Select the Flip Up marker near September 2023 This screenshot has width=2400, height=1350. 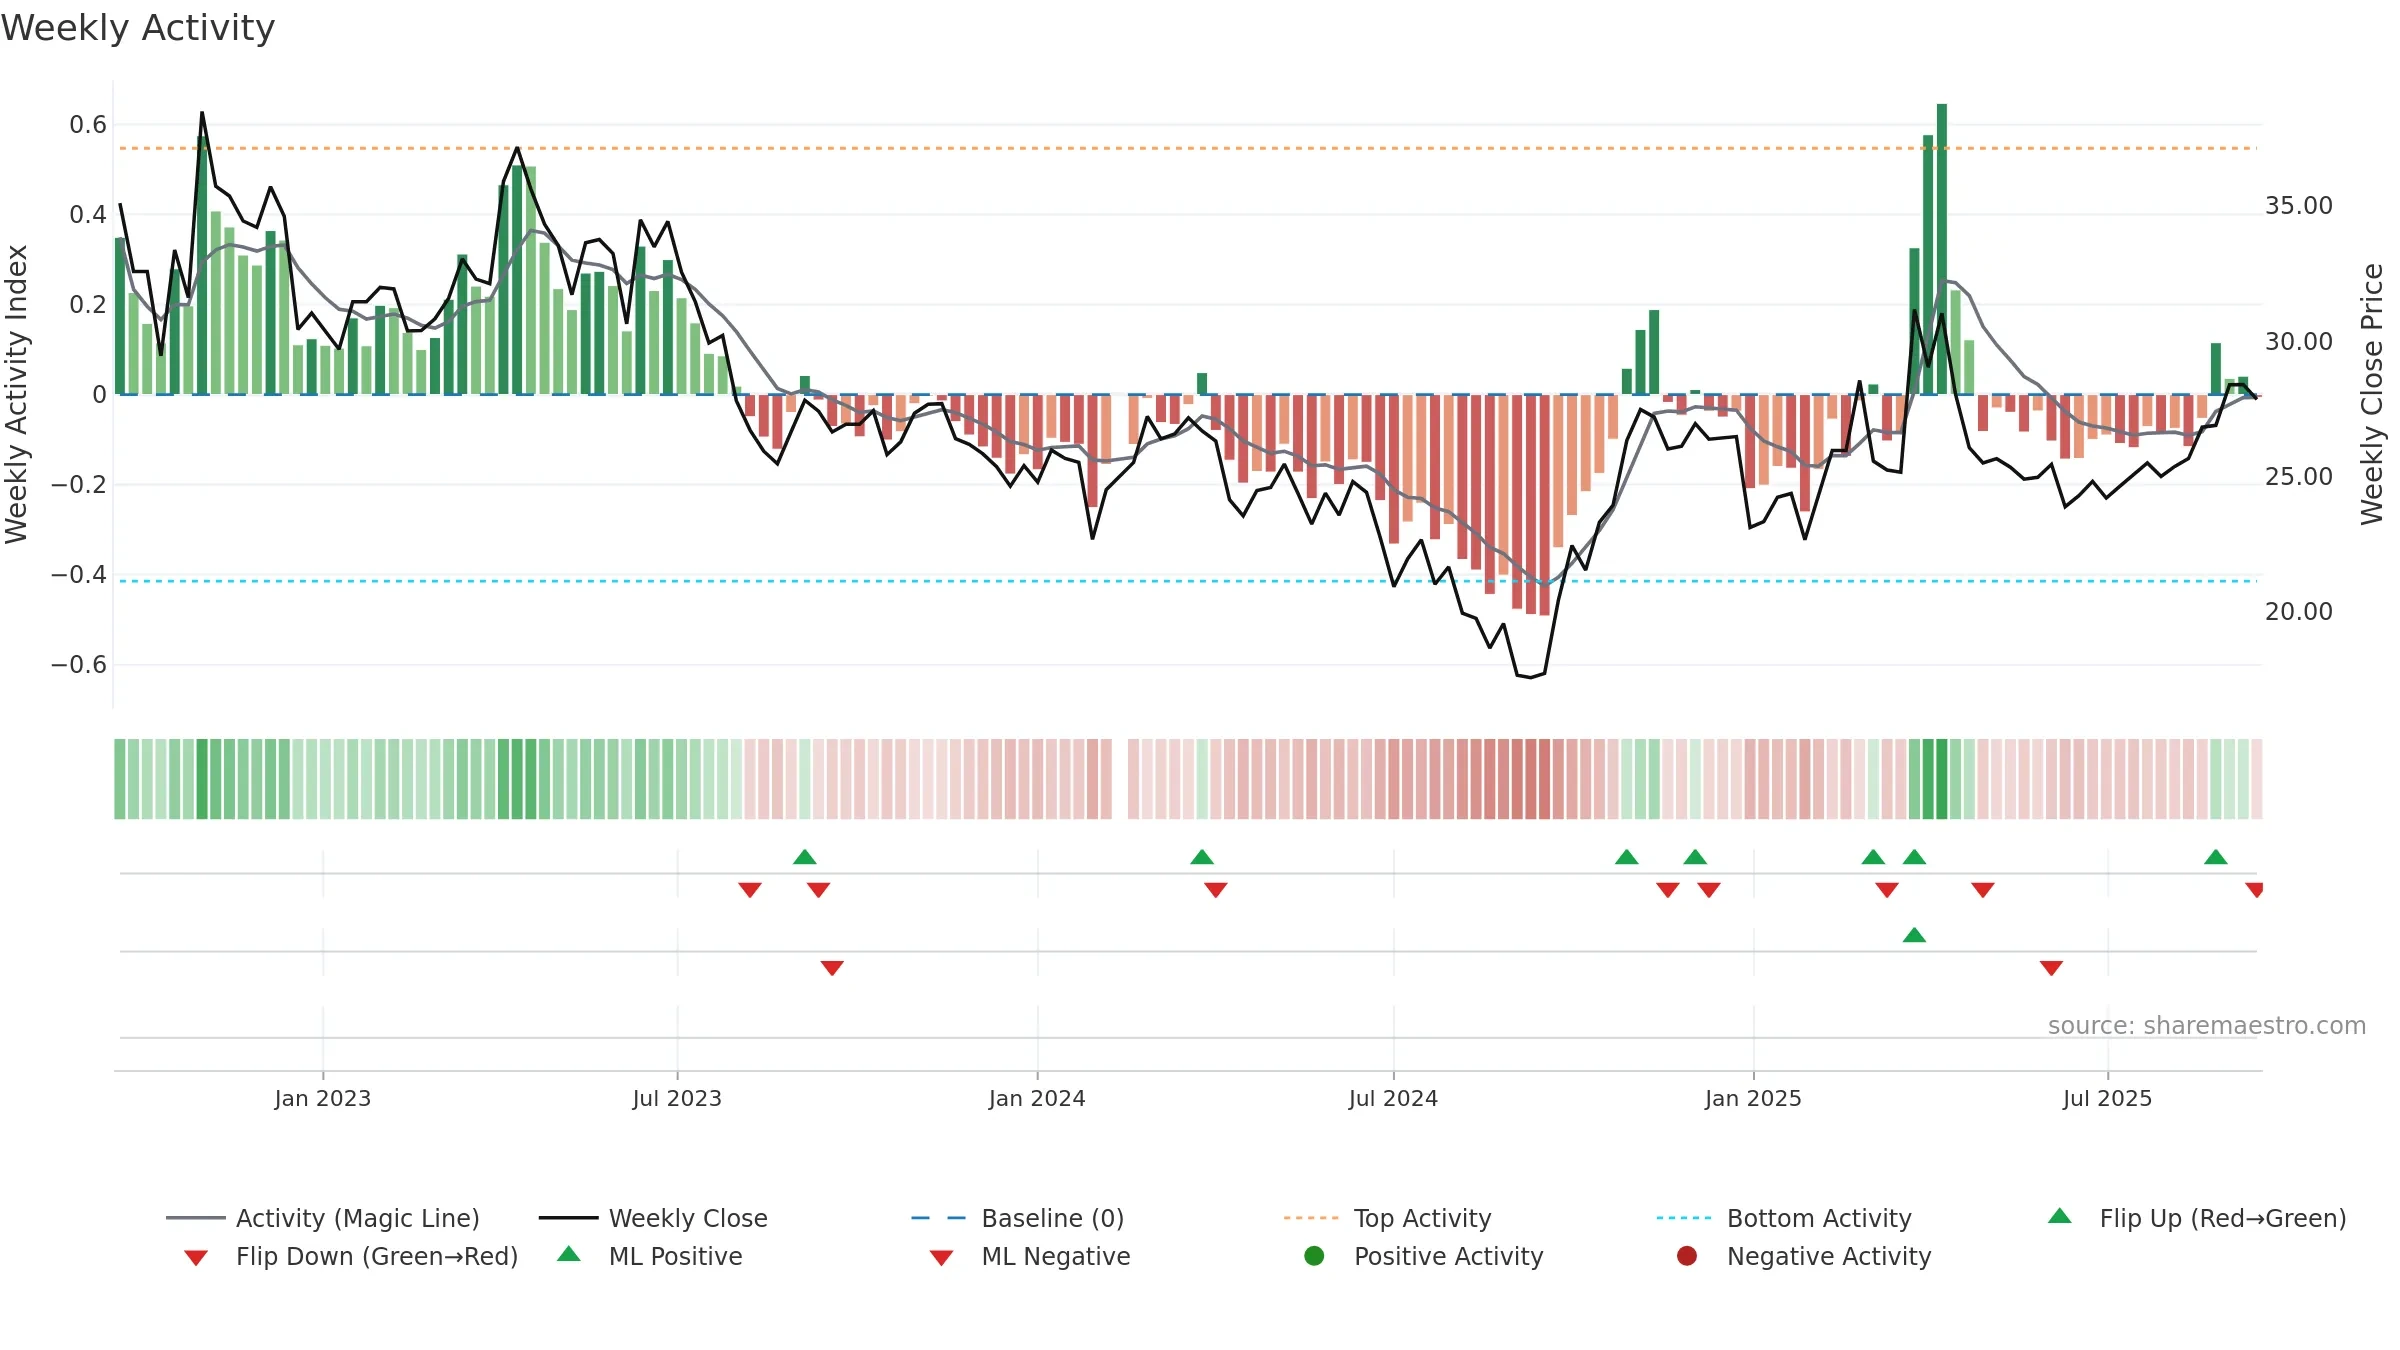[804, 857]
